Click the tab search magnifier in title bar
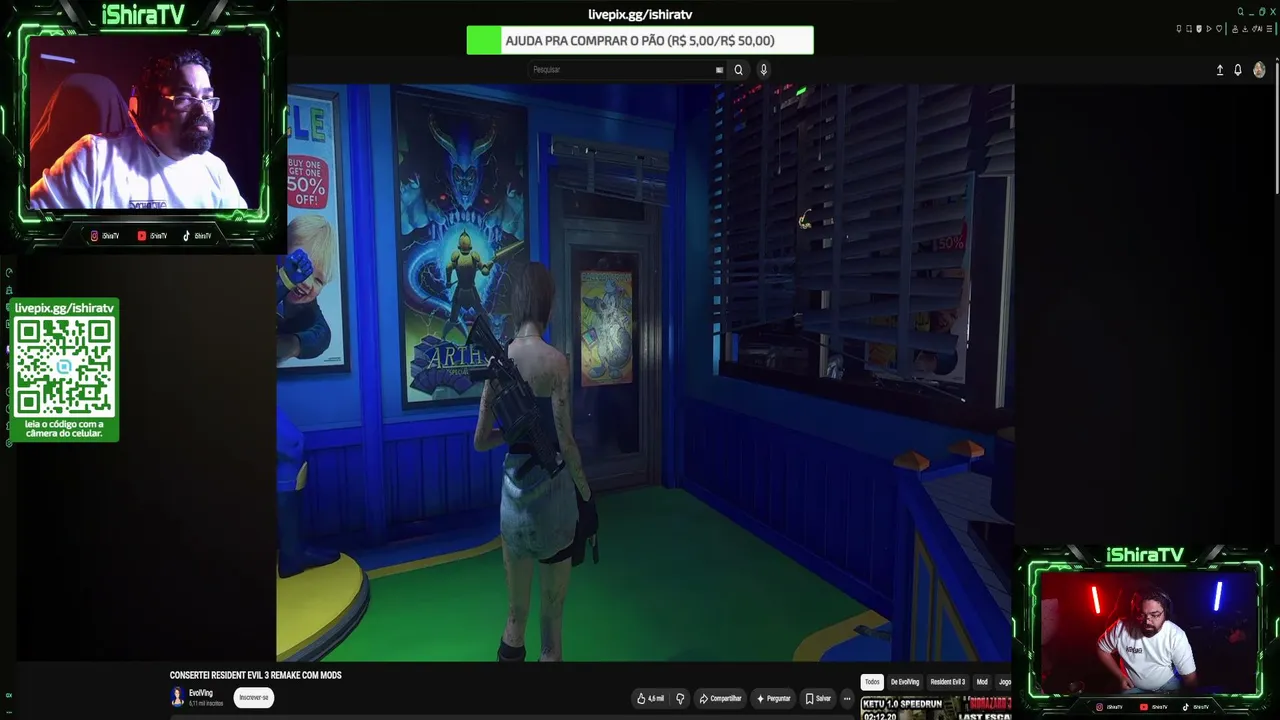 point(1241,11)
